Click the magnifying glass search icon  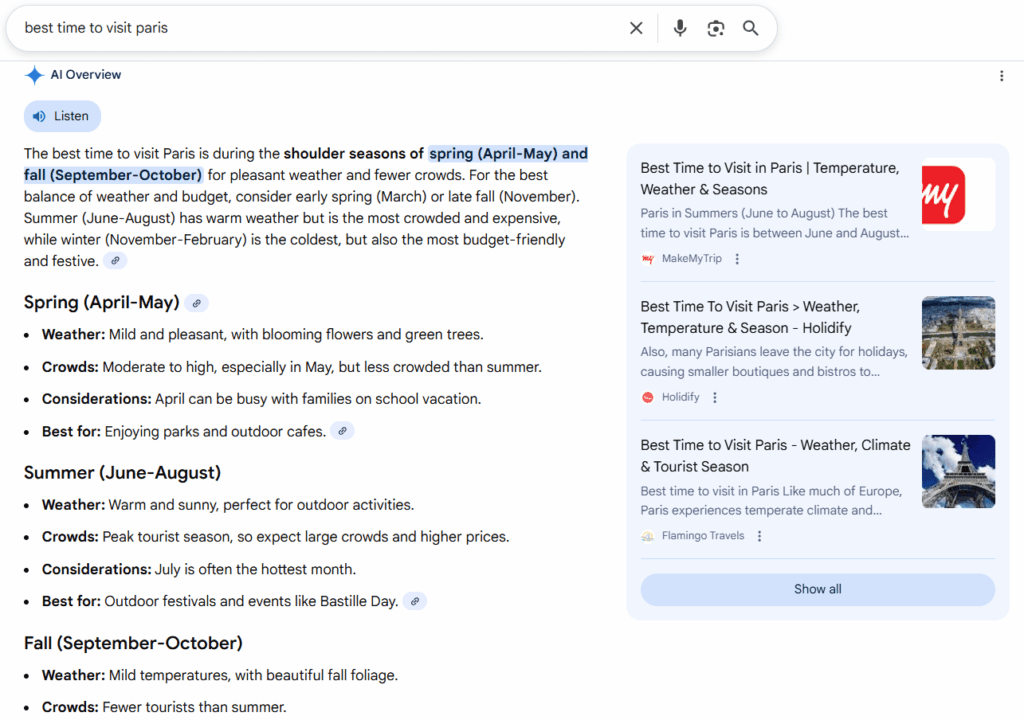tap(751, 28)
